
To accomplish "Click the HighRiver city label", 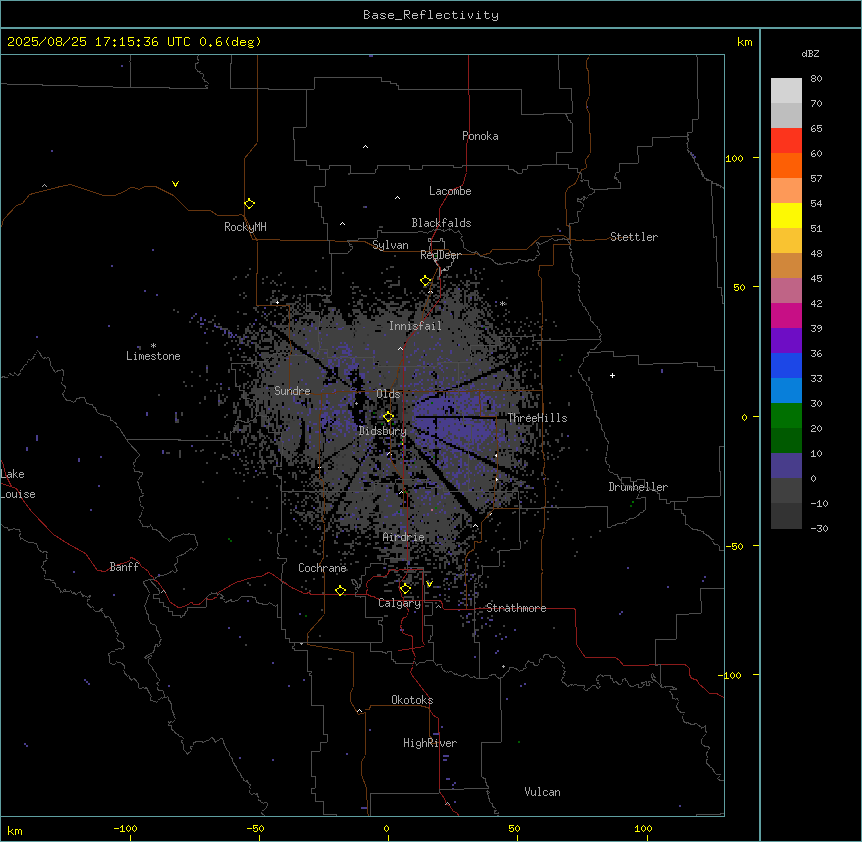I will coord(430,743).
